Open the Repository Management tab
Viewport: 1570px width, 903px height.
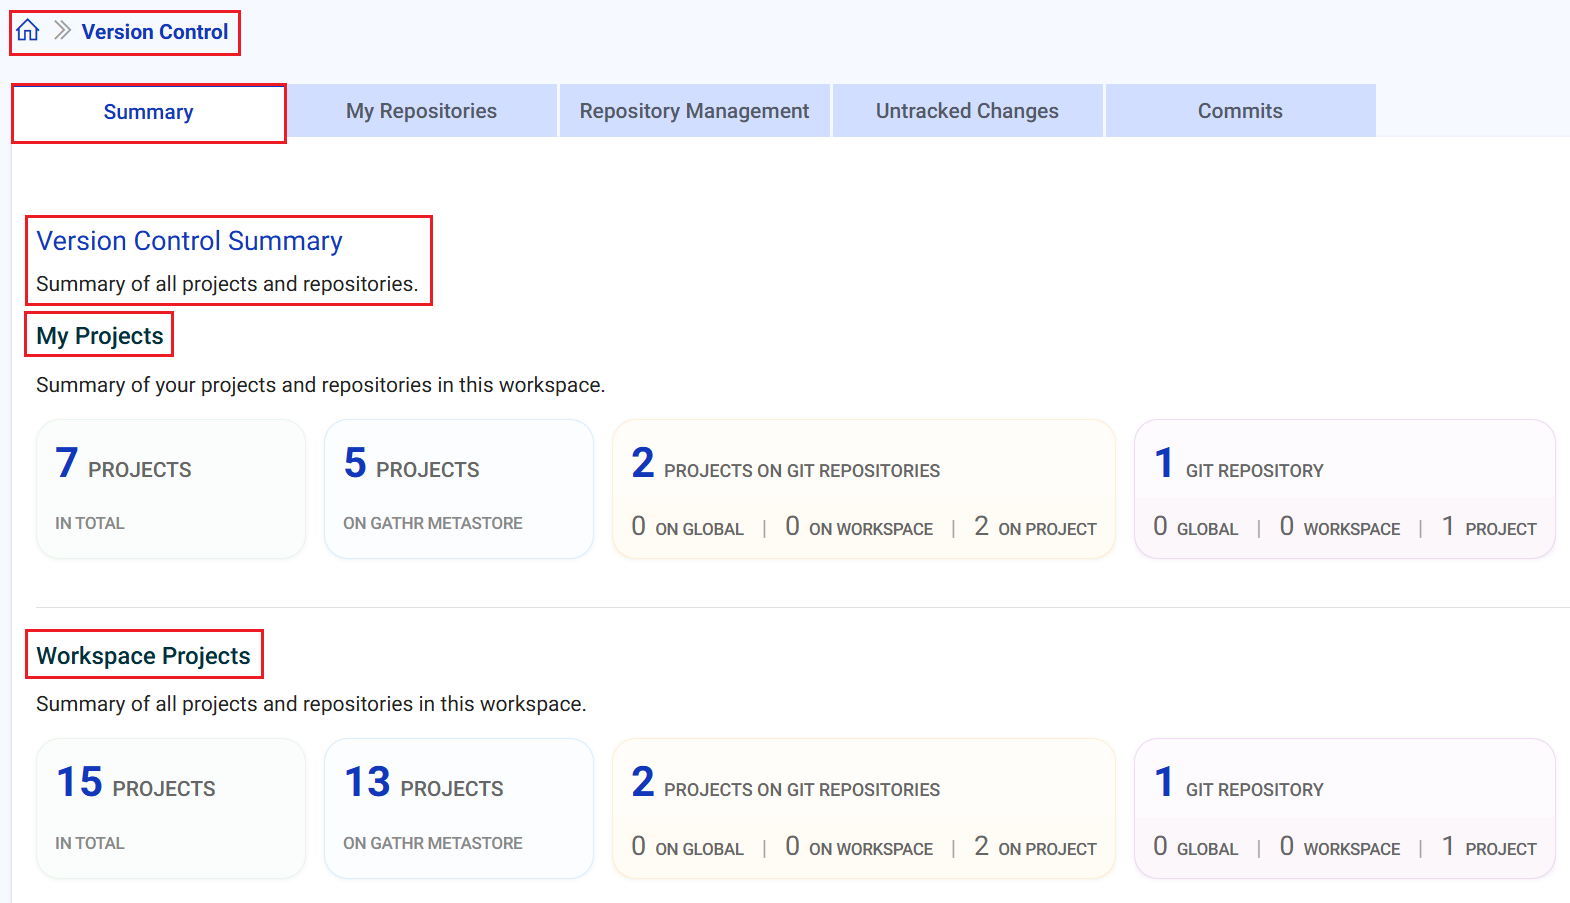point(694,111)
